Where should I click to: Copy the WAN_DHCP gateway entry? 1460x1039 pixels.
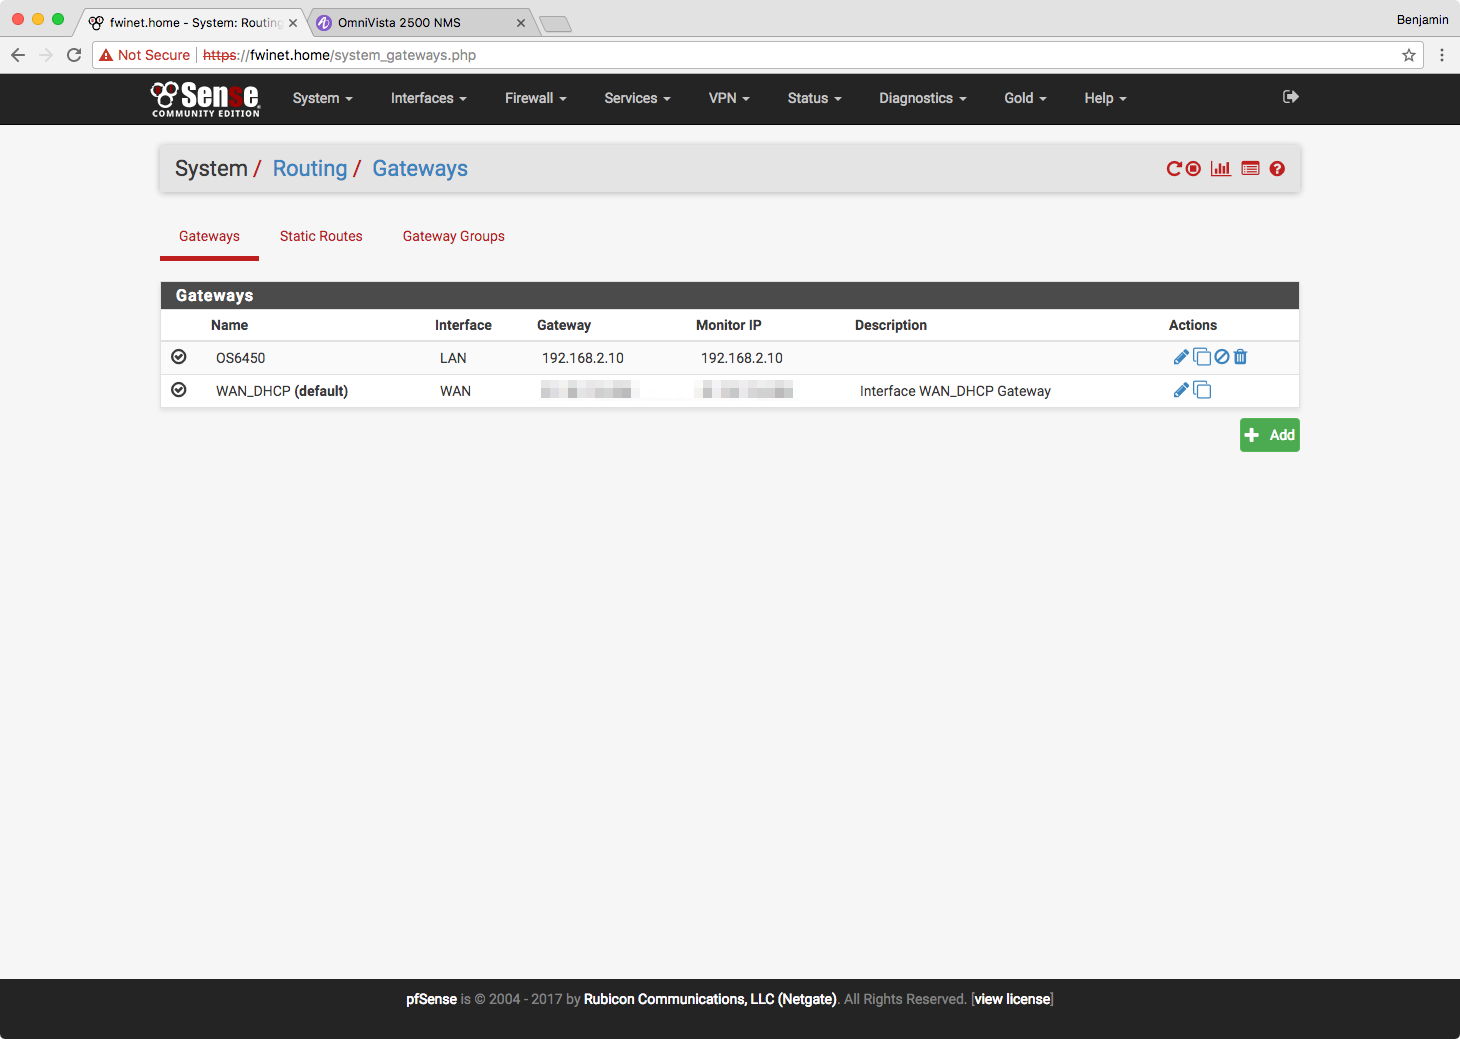1202,390
